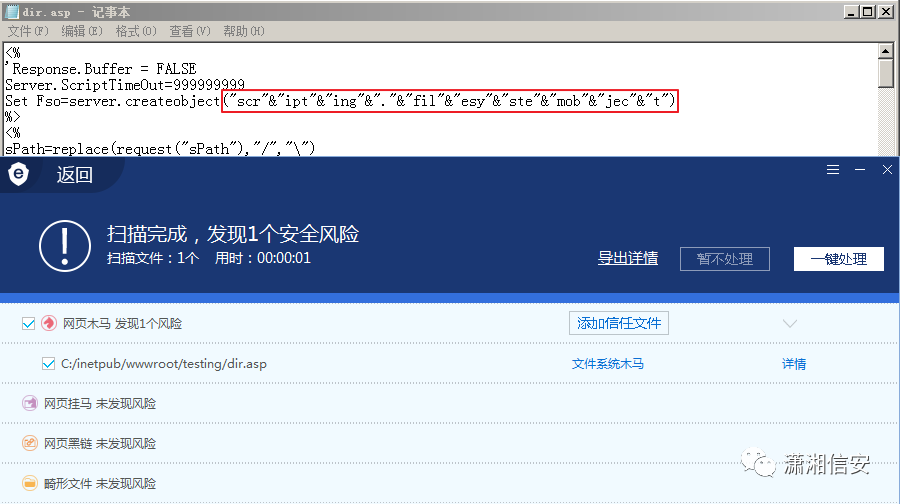Click the Notepad vertical scrollbar thumb

click(886, 73)
